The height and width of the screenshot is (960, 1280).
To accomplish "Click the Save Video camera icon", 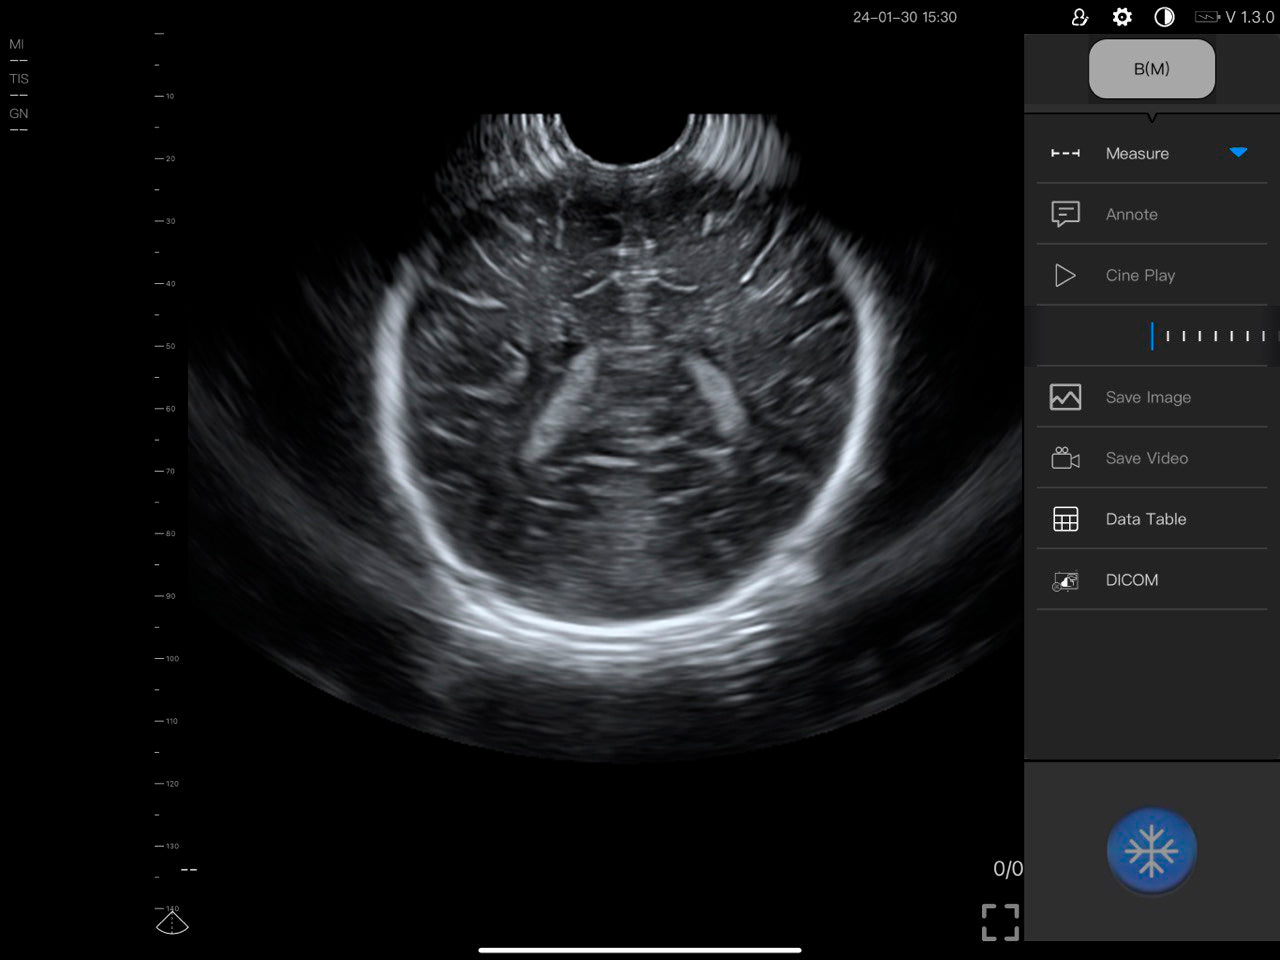I will pos(1065,458).
